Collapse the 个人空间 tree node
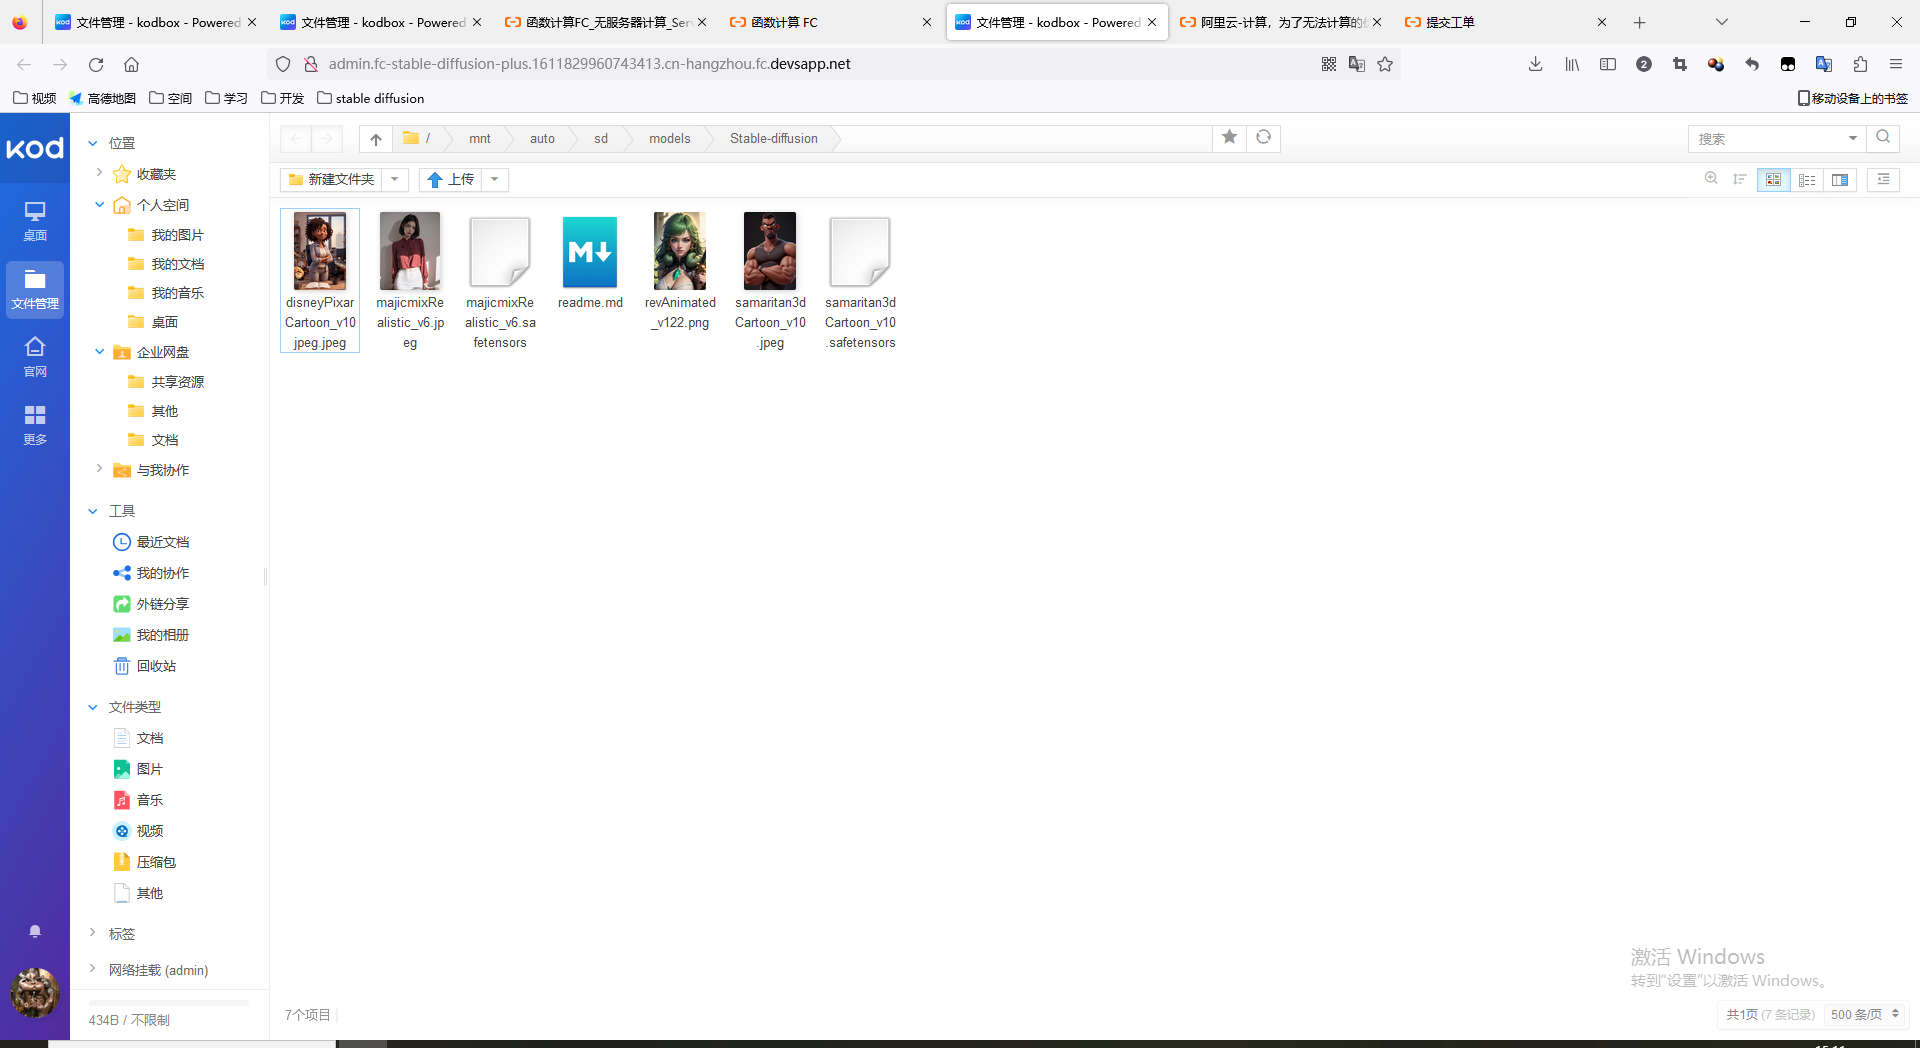This screenshot has width=1920, height=1048. click(x=99, y=204)
